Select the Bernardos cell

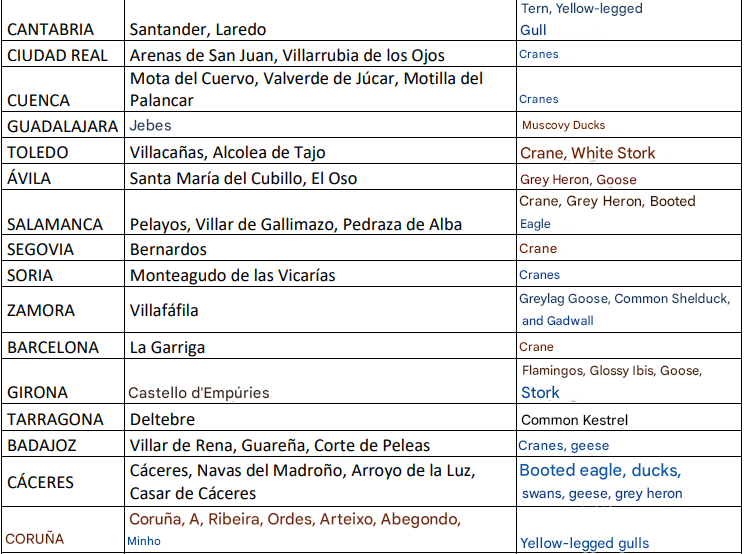(x=168, y=249)
